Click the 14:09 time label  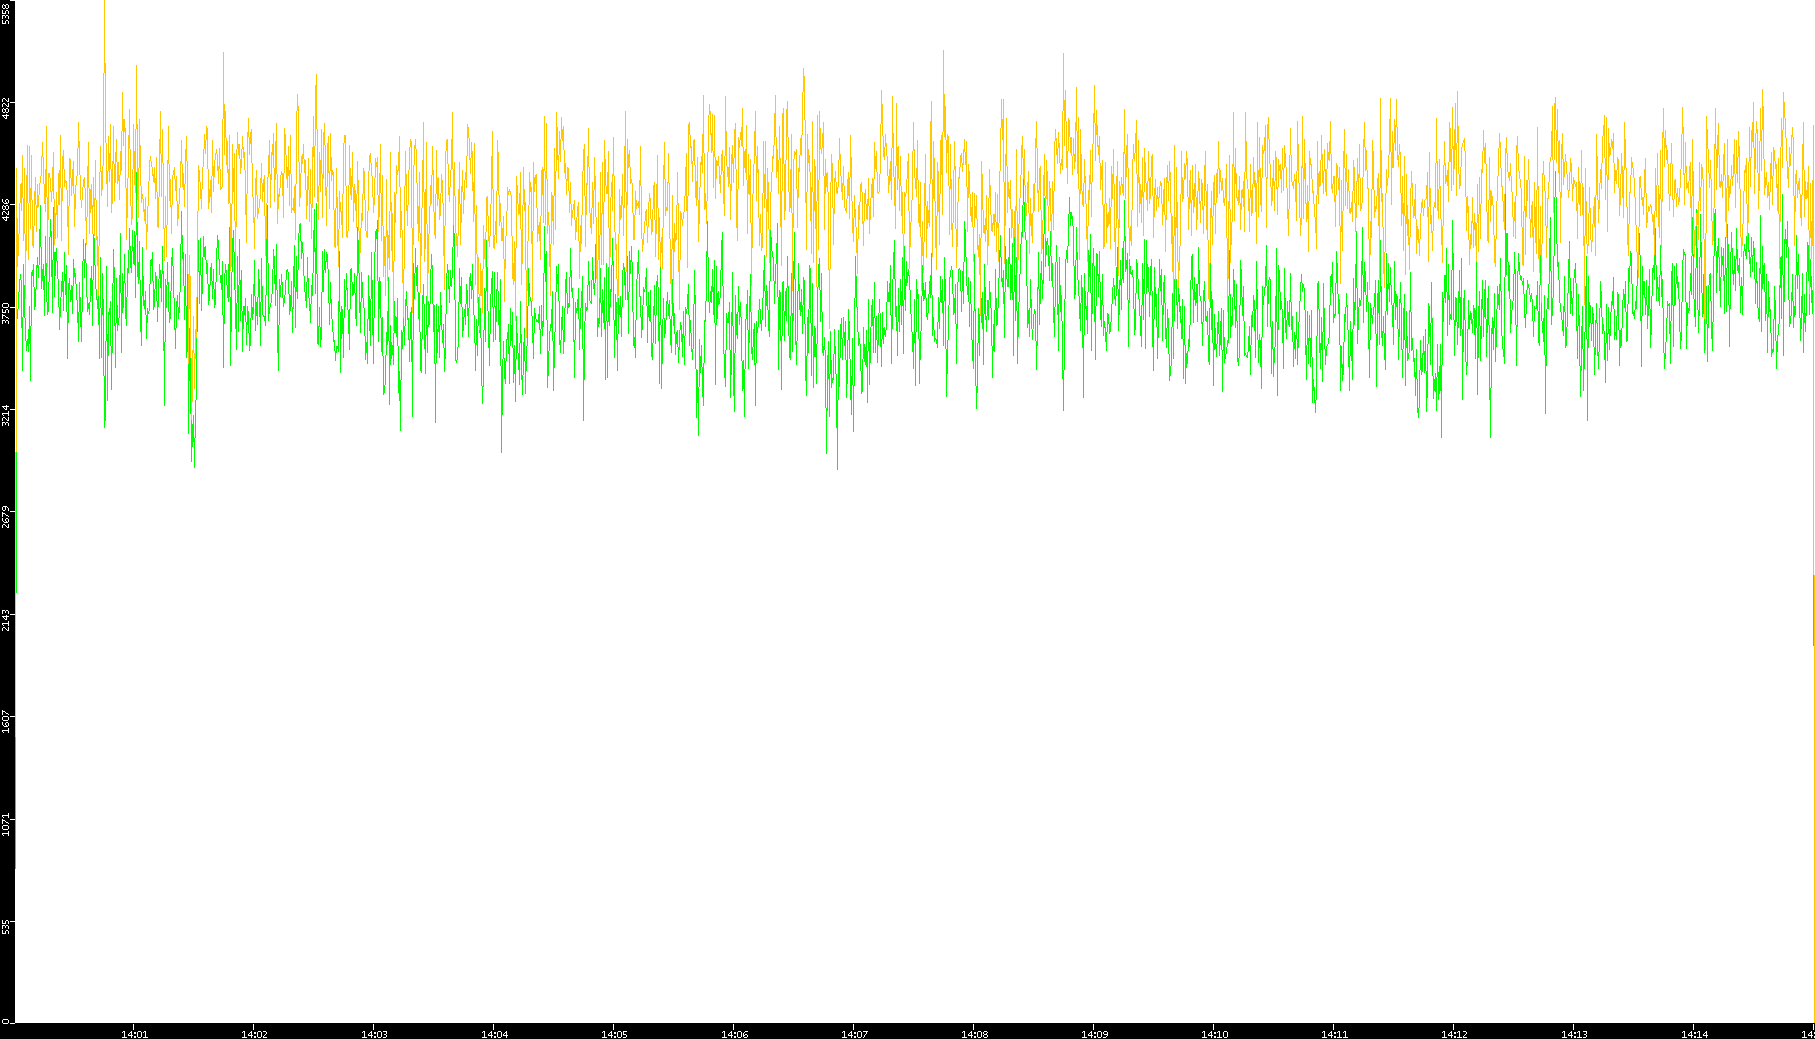tap(1094, 1034)
